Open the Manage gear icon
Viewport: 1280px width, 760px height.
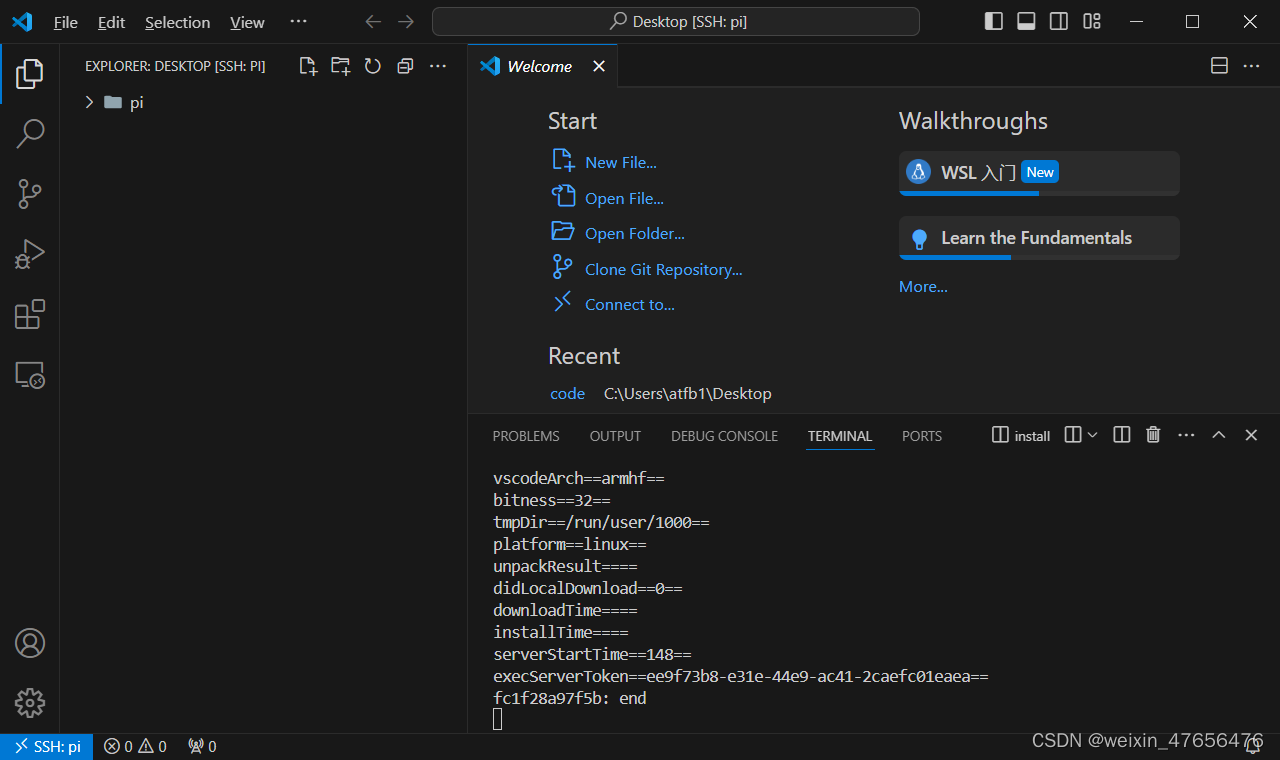point(30,702)
